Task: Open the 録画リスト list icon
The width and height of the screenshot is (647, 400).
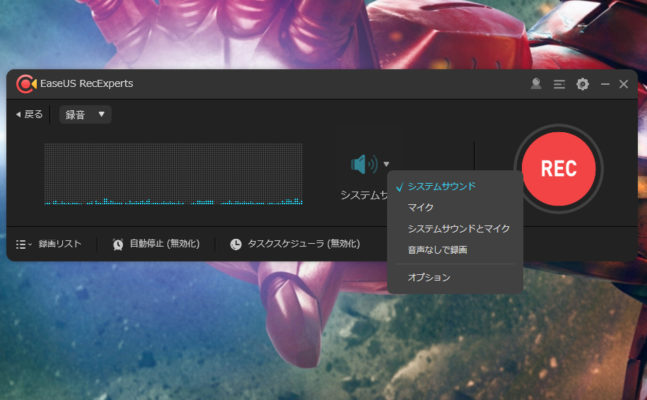Action: click(x=23, y=245)
